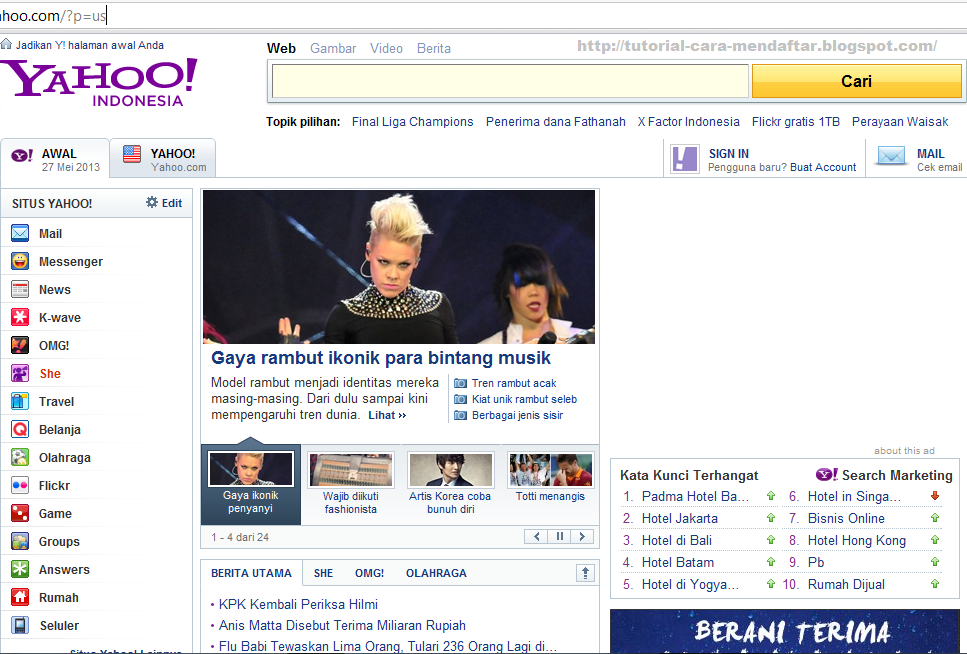967x654 pixels.
Task: Open Hotel Jakarta trending keyword
Action: pyautogui.click(x=680, y=518)
